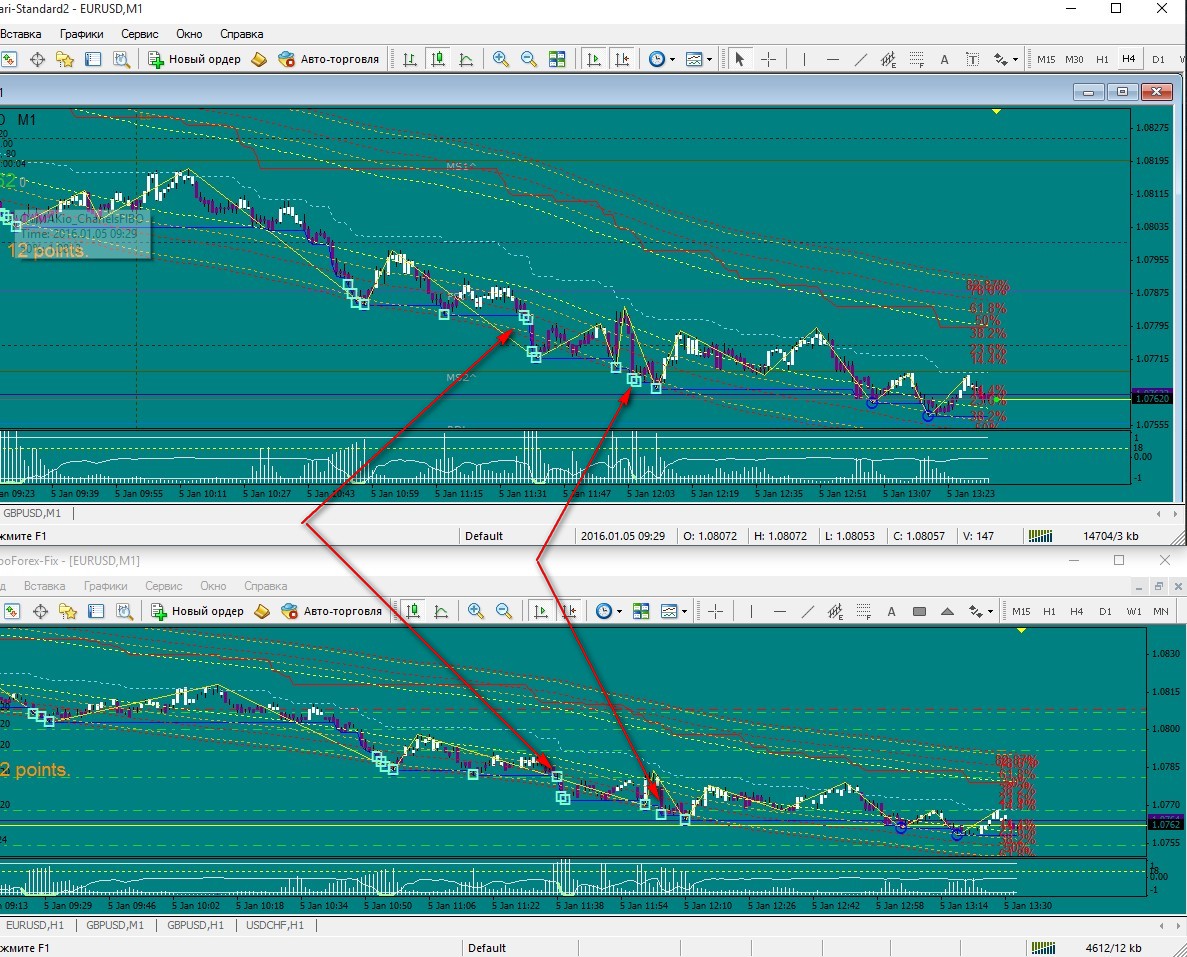Select Fibonacci tool in lower window toolbar
The height and width of the screenshot is (957, 1187).
click(864, 611)
